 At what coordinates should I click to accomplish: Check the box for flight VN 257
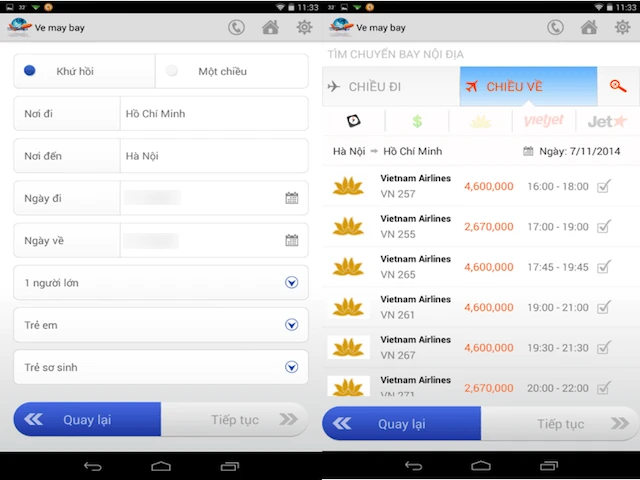coord(604,186)
